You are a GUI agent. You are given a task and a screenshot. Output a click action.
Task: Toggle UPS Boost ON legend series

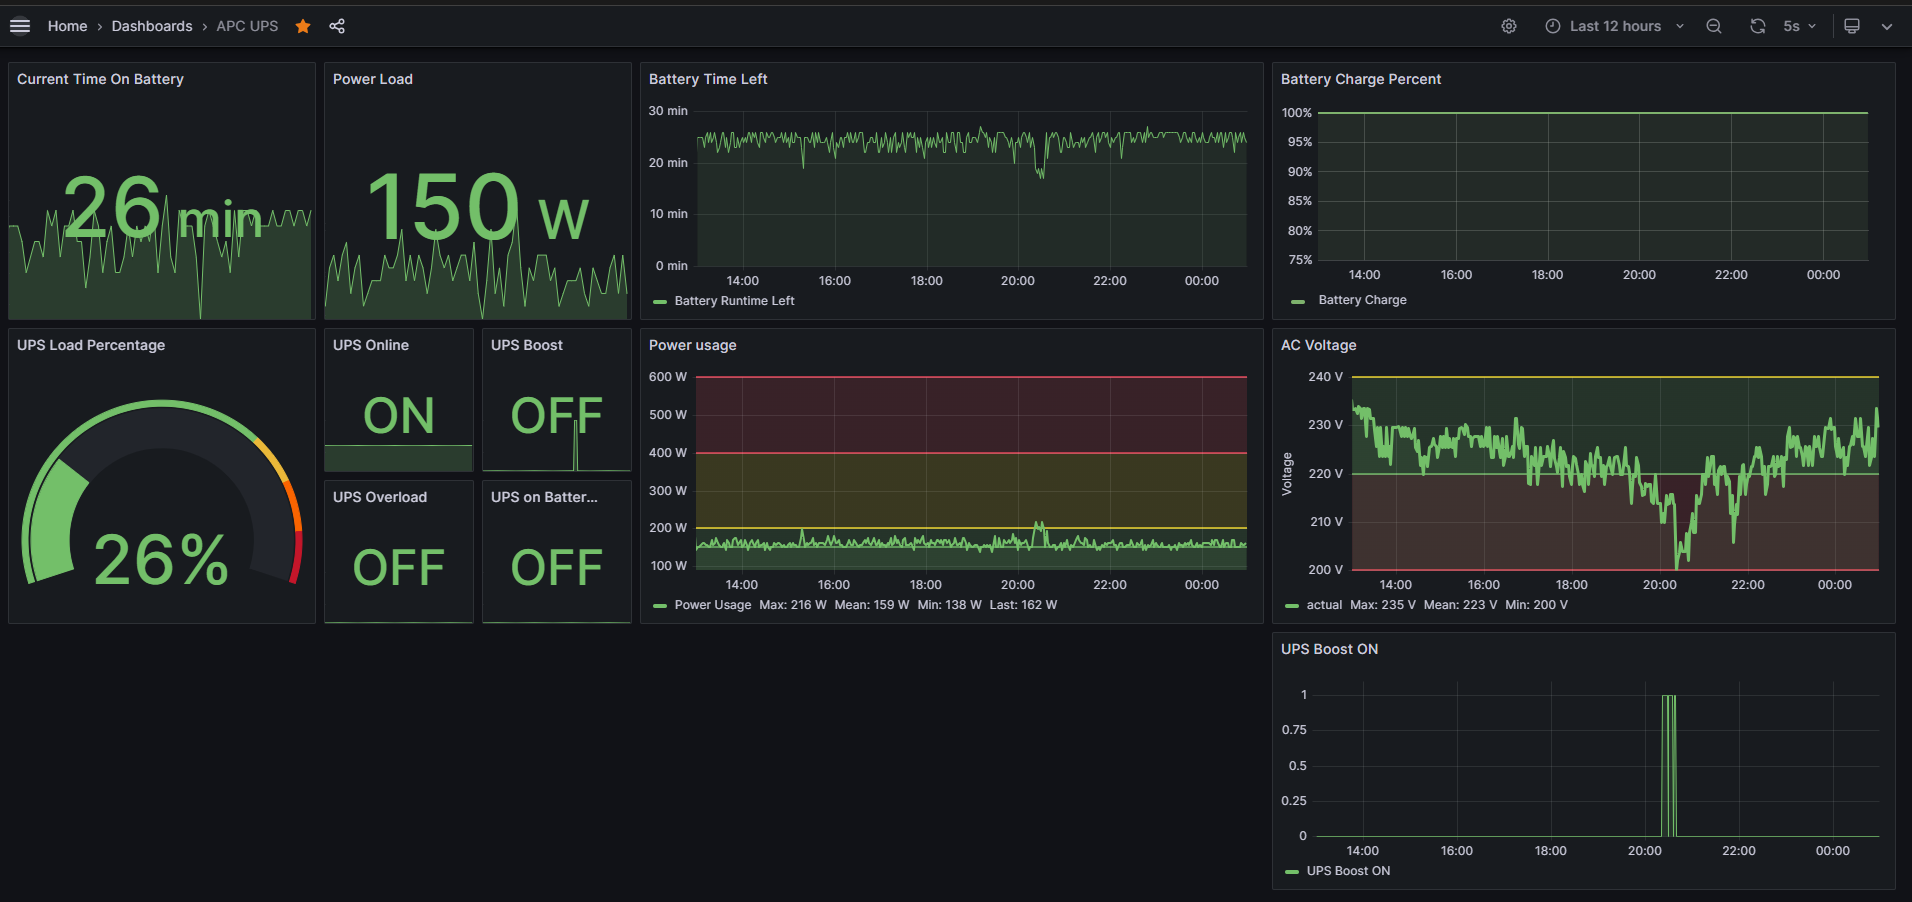pos(1348,871)
